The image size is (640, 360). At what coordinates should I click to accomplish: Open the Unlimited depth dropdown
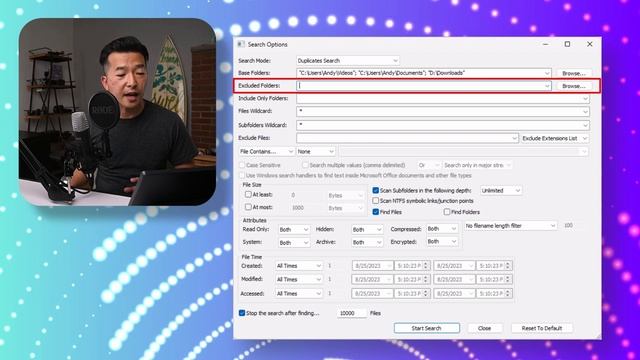click(501, 191)
